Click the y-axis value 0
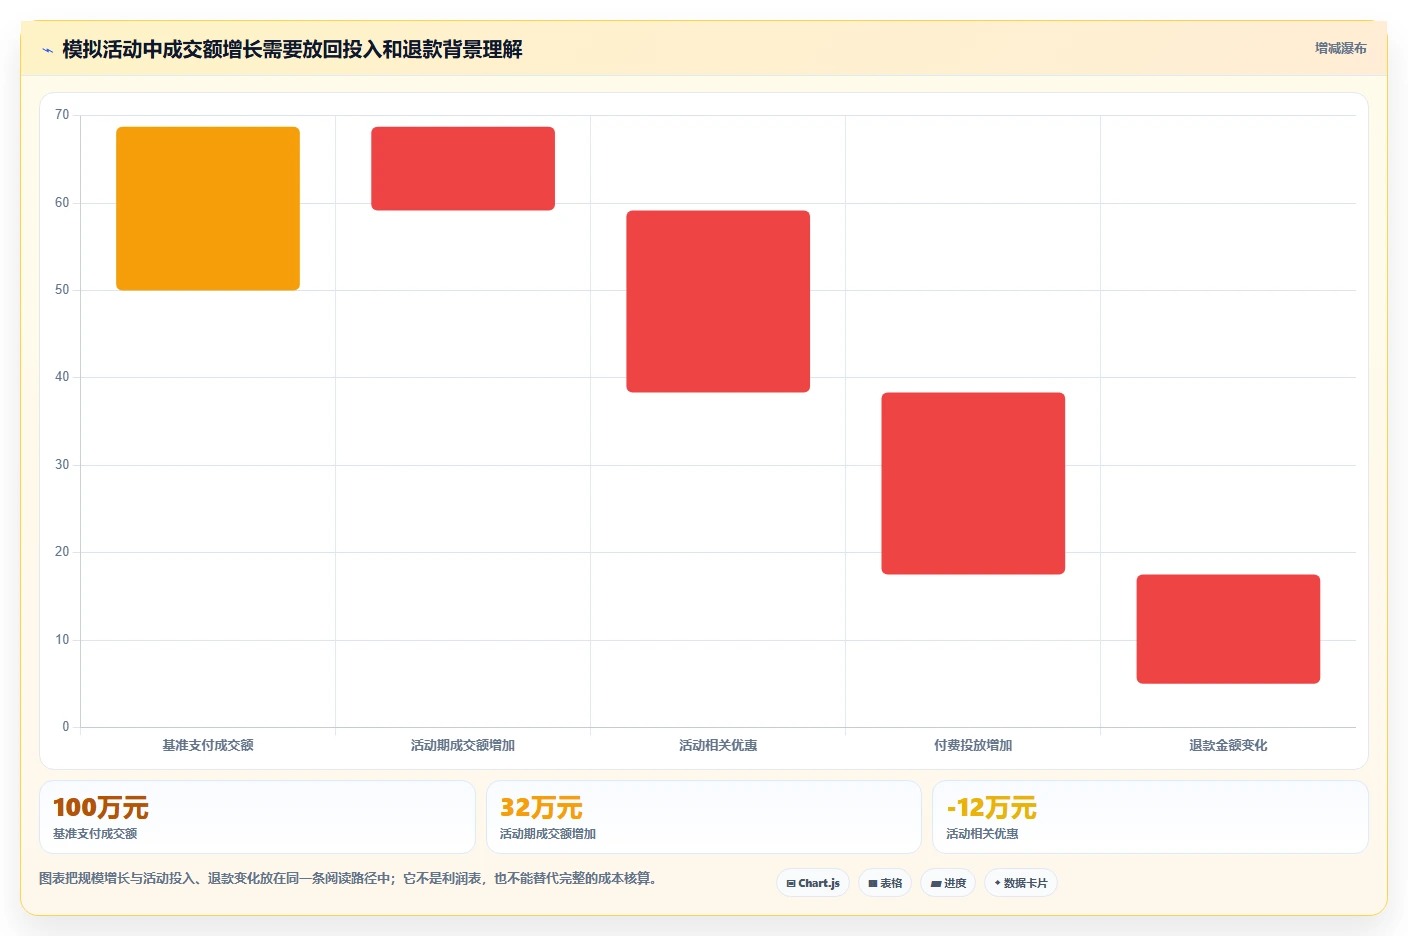This screenshot has width=1408, height=936. [66, 727]
